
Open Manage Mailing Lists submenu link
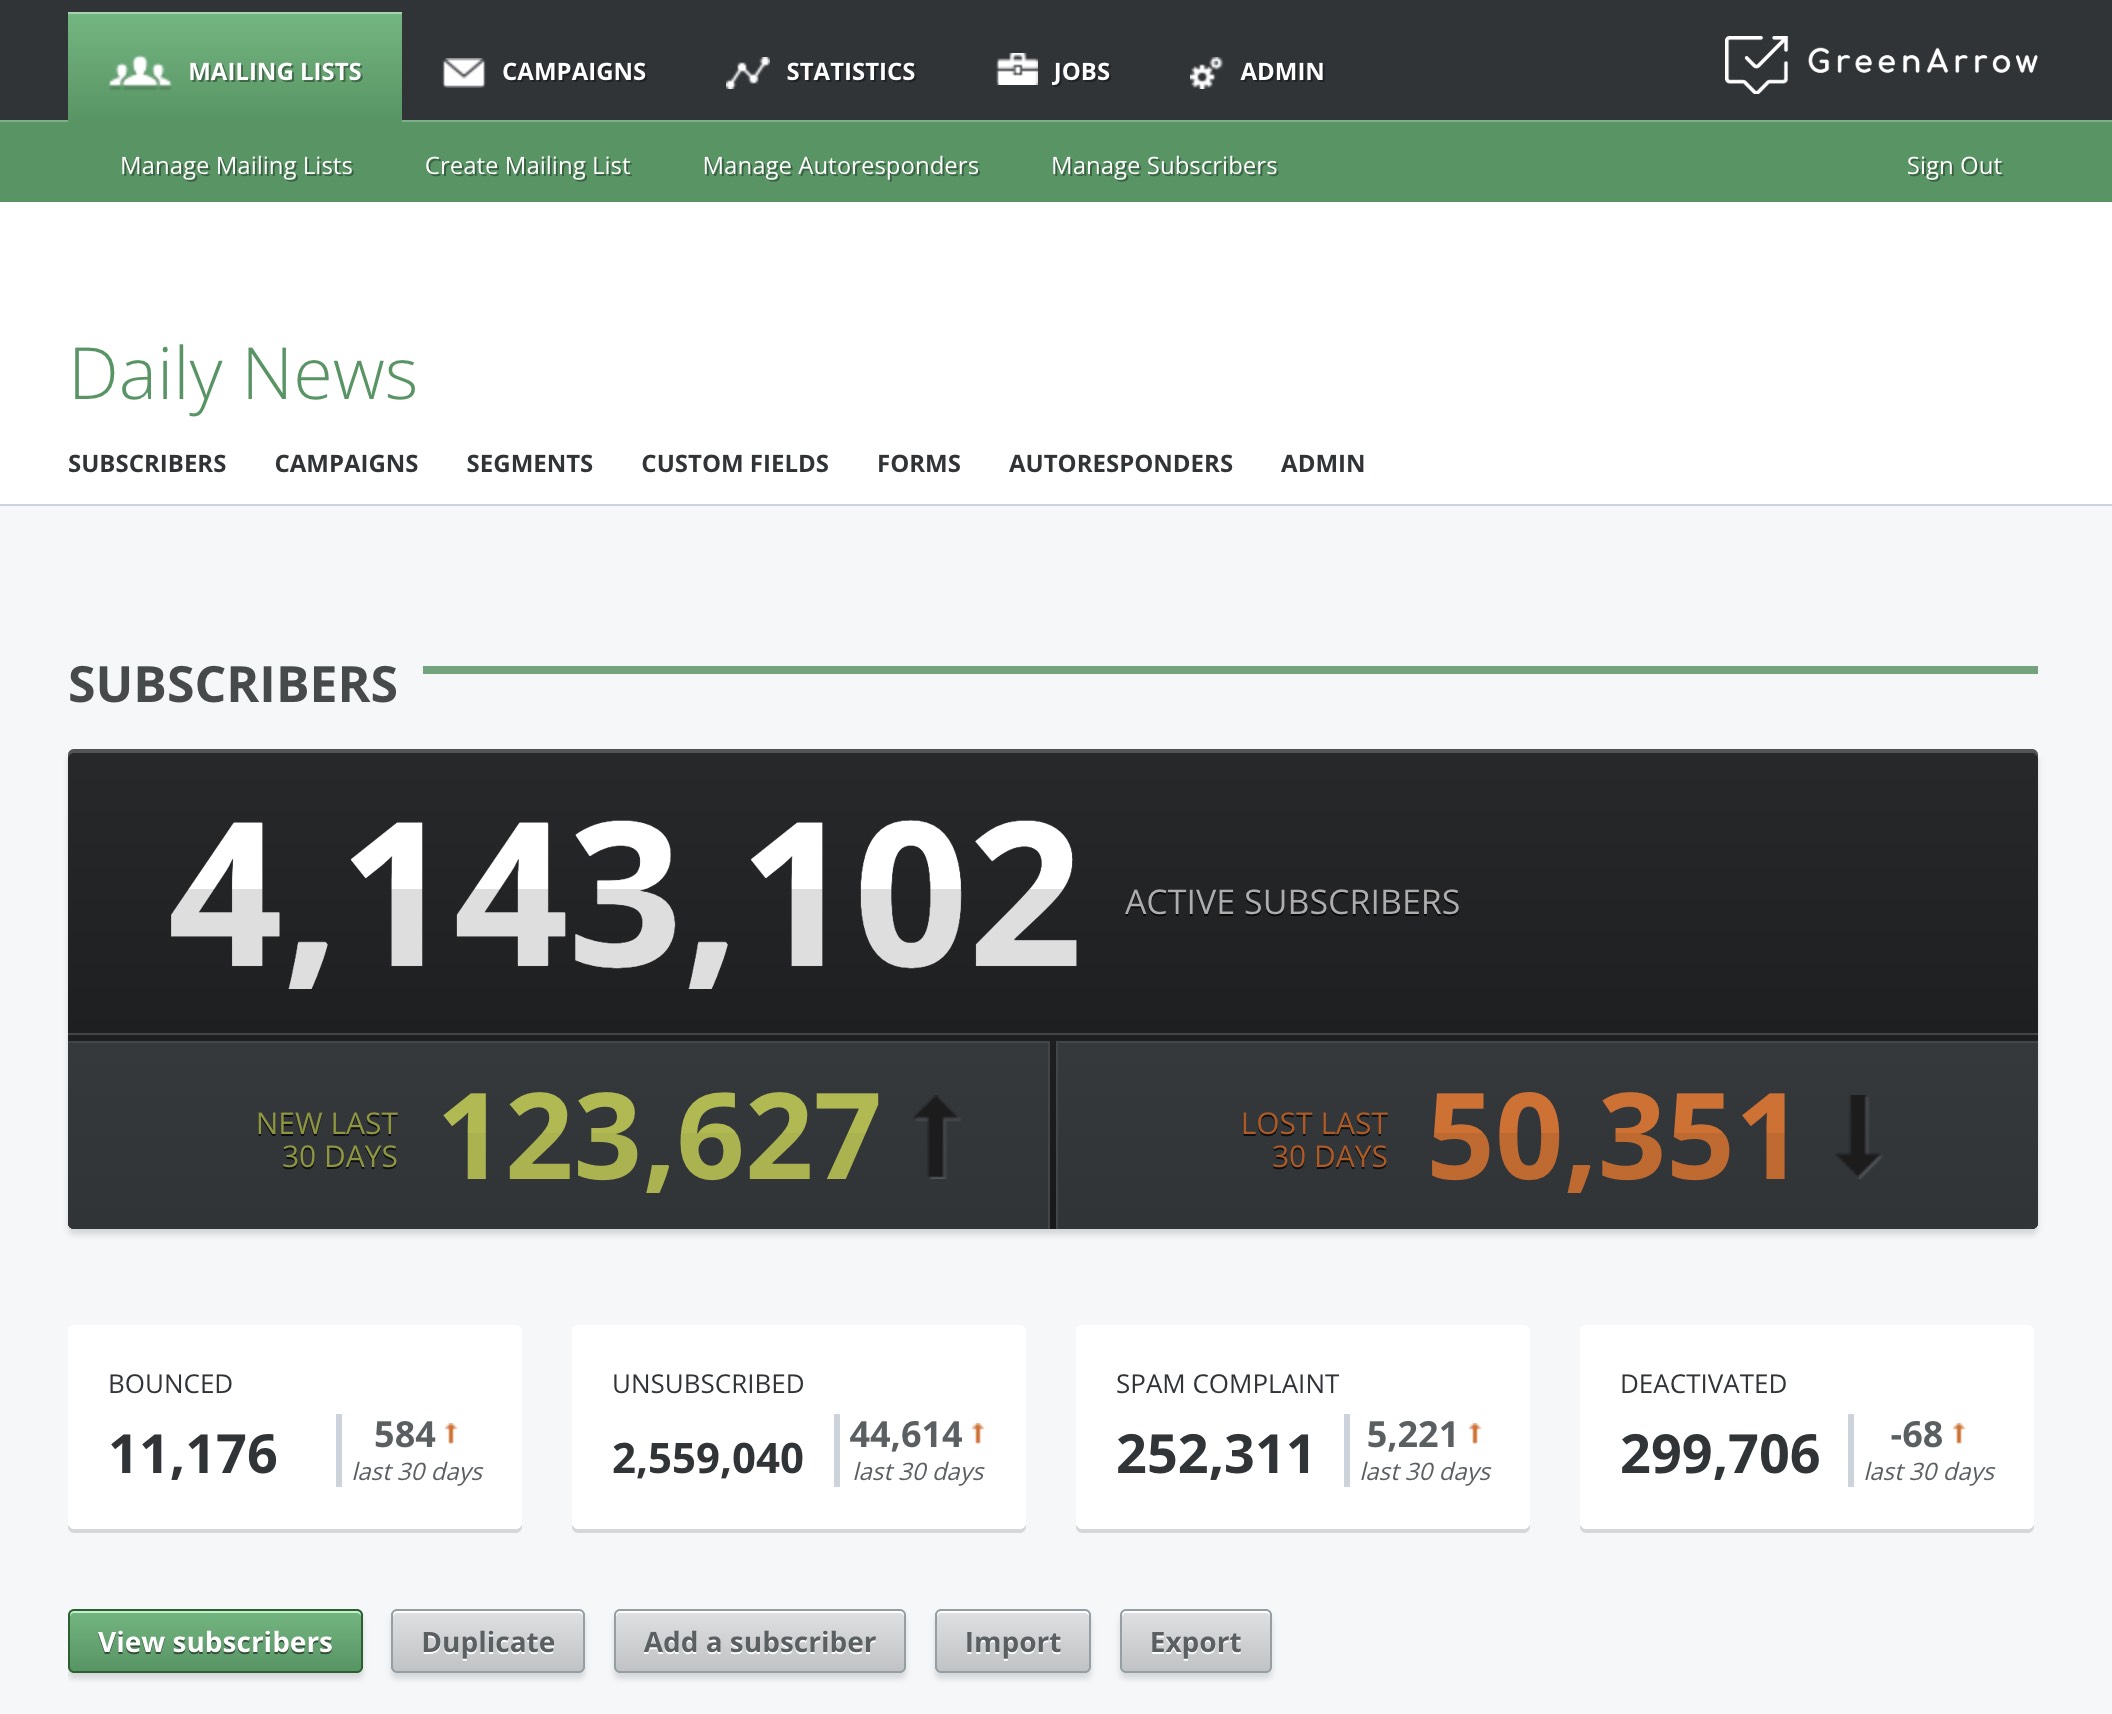(x=236, y=166)
